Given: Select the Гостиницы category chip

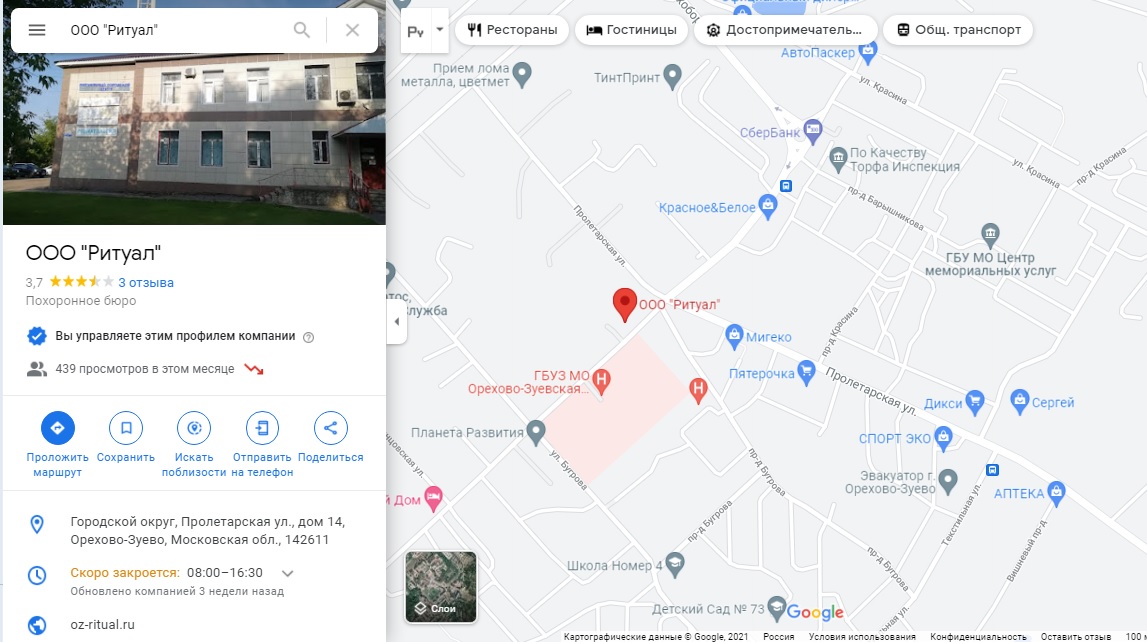Looking at the screenshot, I should pos(631,30).
